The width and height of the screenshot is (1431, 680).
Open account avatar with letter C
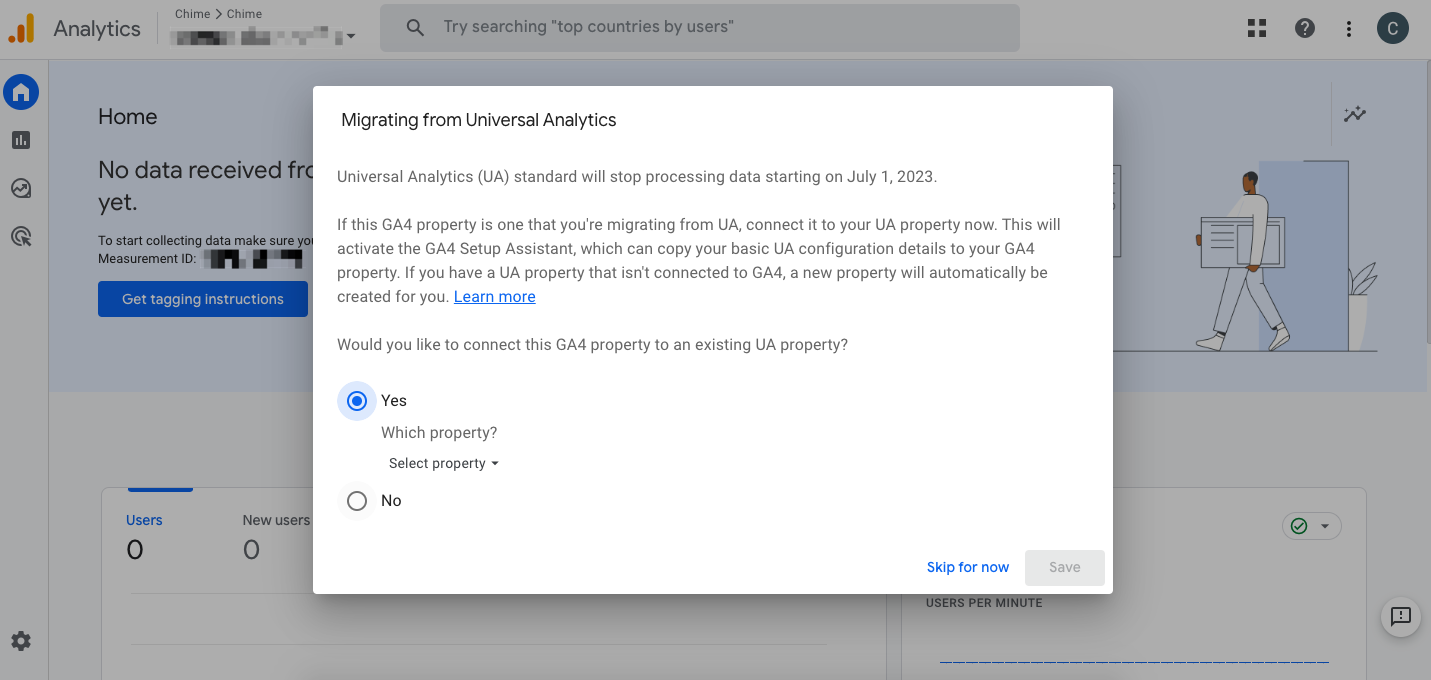coord(1393,28)
